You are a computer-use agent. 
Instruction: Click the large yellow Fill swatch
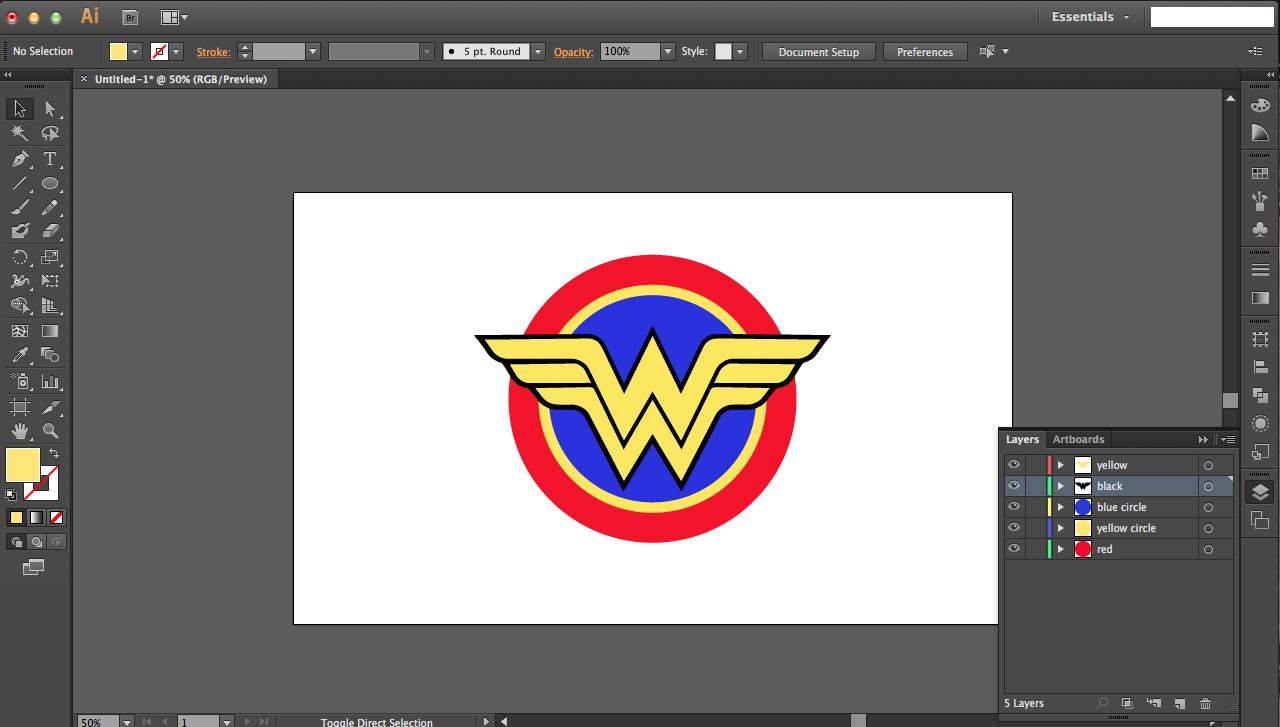tap(23, 465)
